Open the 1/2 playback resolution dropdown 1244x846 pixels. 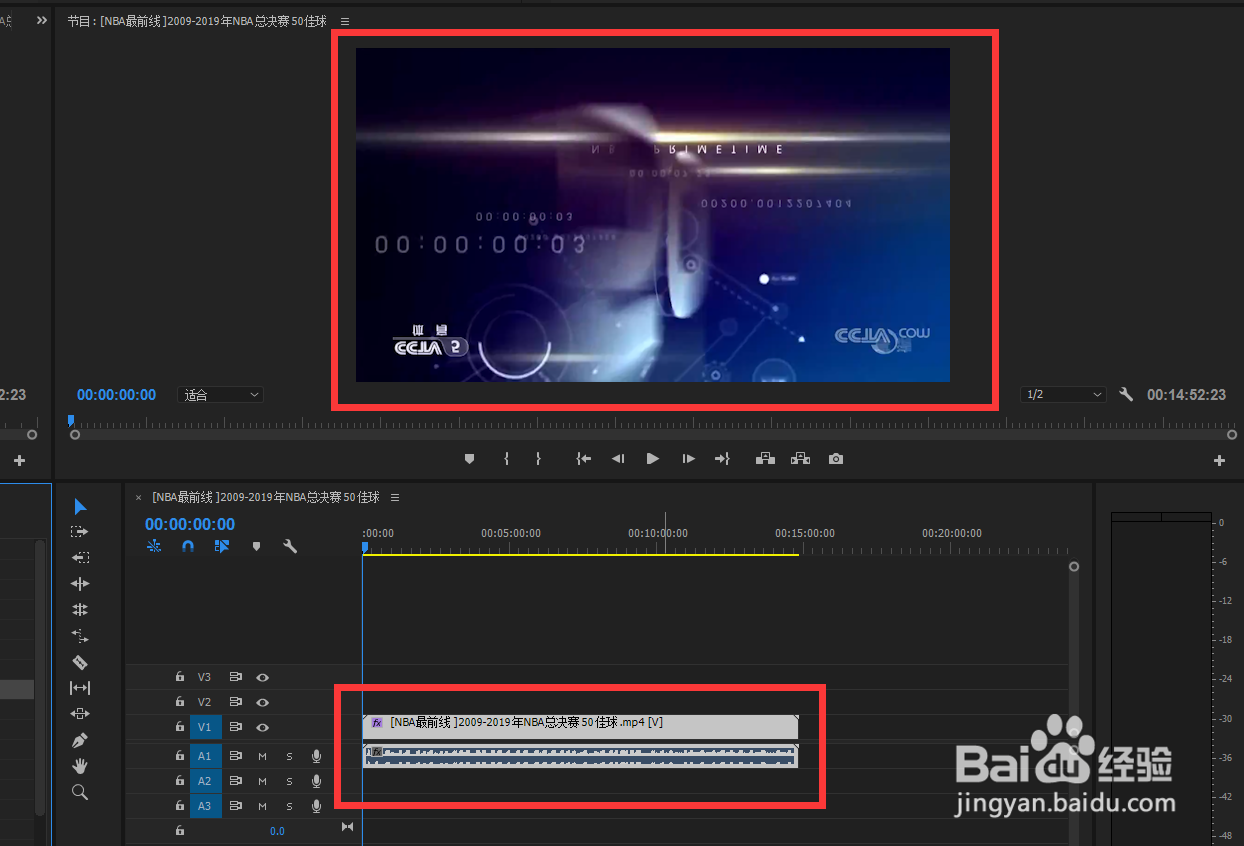tap(1063, 395)
